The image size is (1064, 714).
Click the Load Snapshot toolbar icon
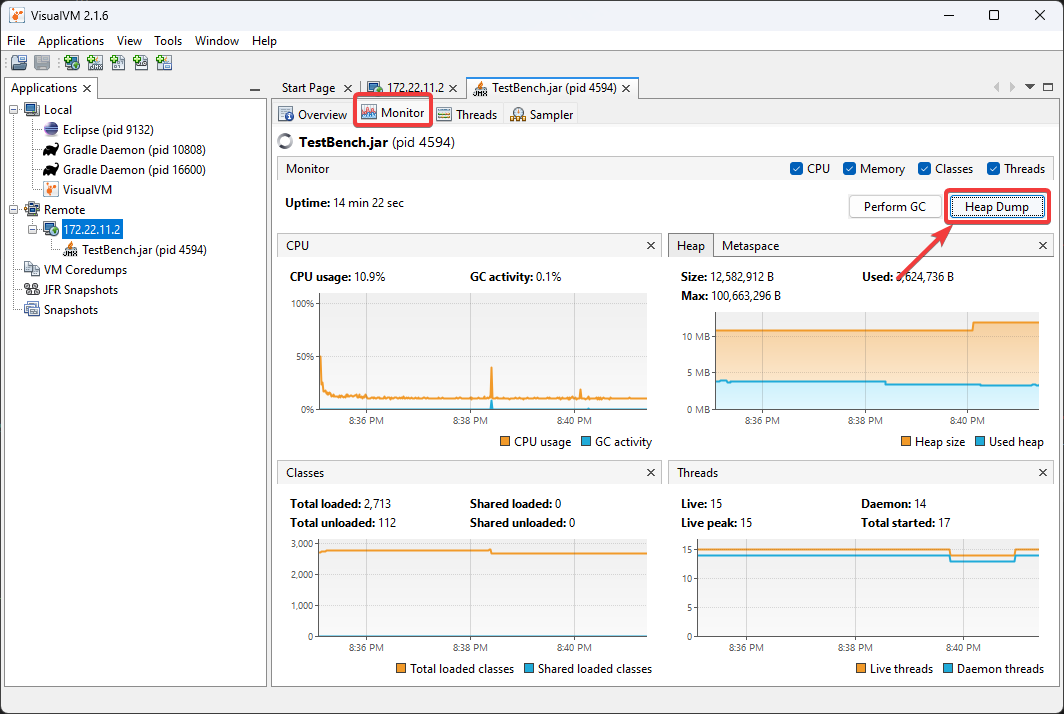click(19, 63)
